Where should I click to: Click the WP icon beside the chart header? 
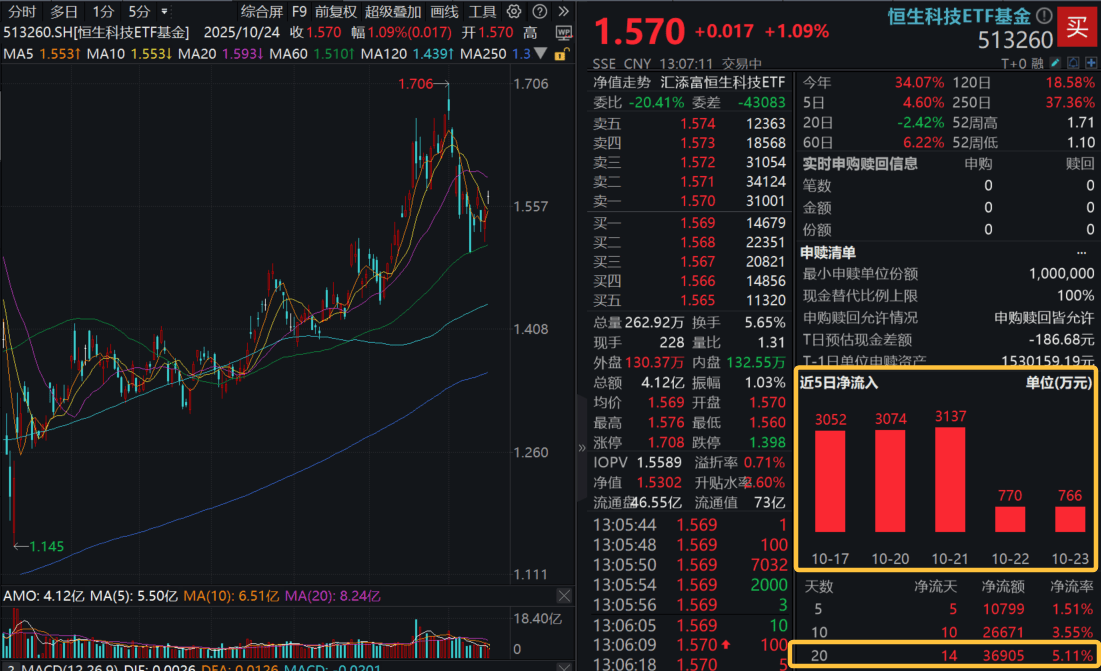(x=563, y=32)
